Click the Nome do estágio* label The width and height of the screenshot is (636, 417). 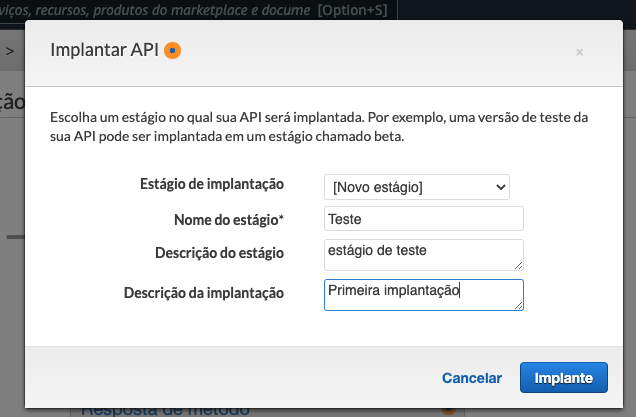[229, 219]
